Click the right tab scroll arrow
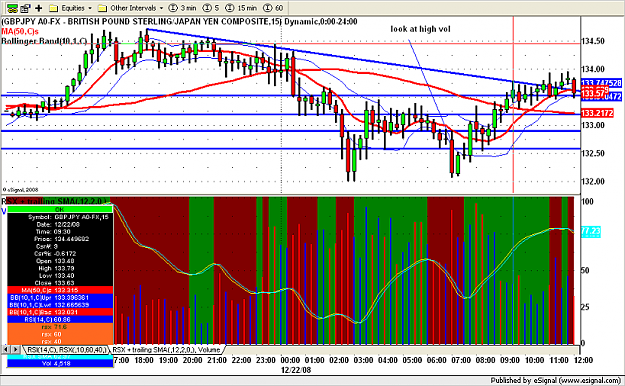Screen dimensions: 625x386 (15, 349)
